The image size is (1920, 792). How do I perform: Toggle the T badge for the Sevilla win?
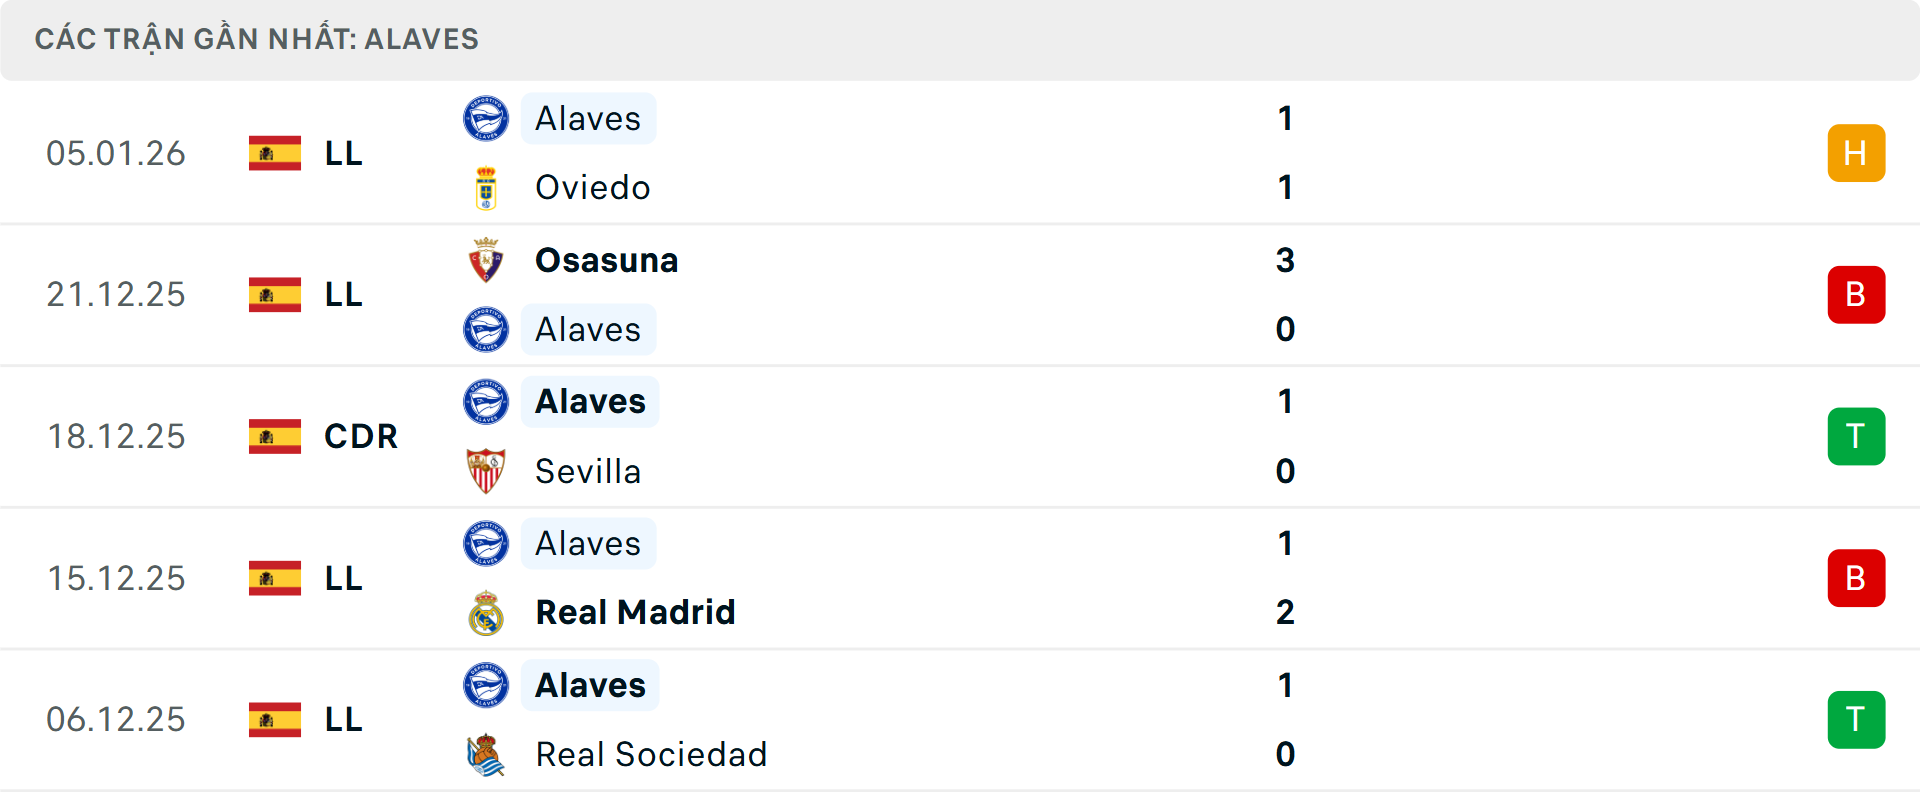[1856, 436]
